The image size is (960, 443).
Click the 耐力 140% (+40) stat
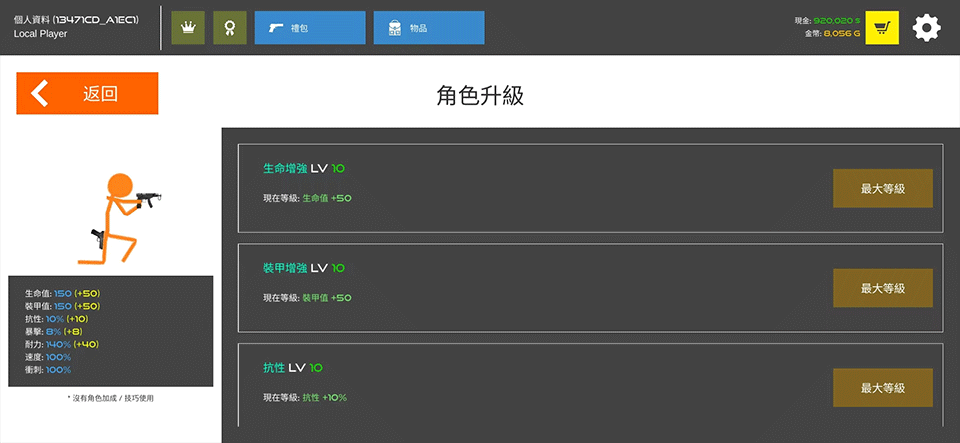61,344
